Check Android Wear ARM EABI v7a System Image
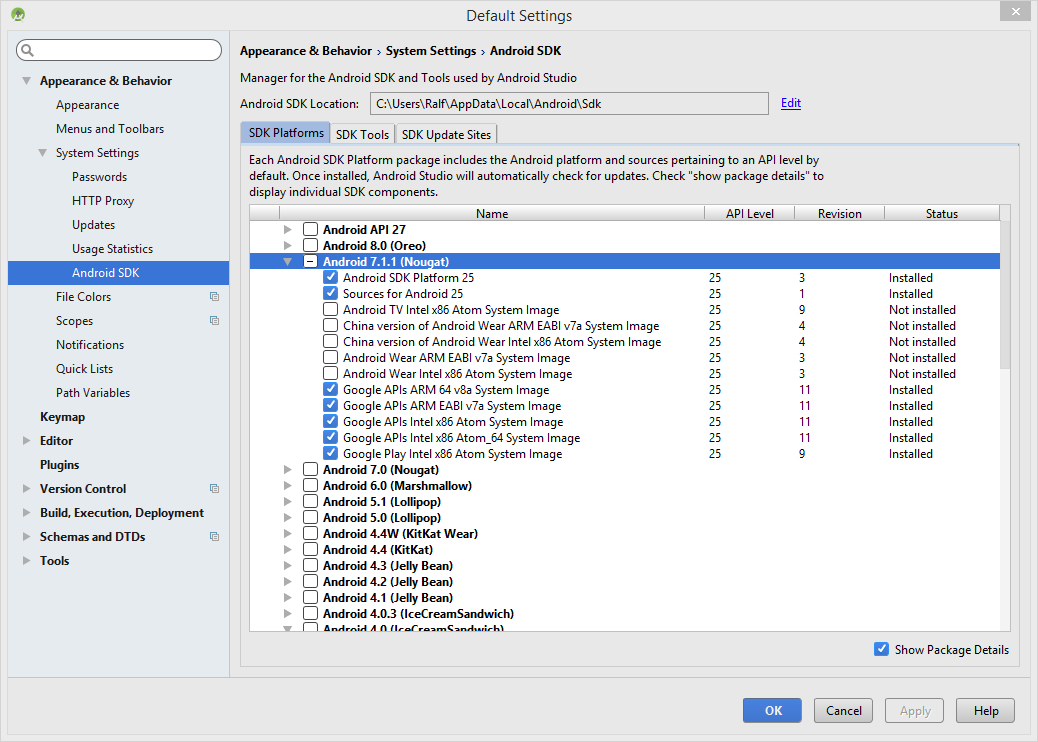The width and height of the screenshot is (1038, 742). 330,357
